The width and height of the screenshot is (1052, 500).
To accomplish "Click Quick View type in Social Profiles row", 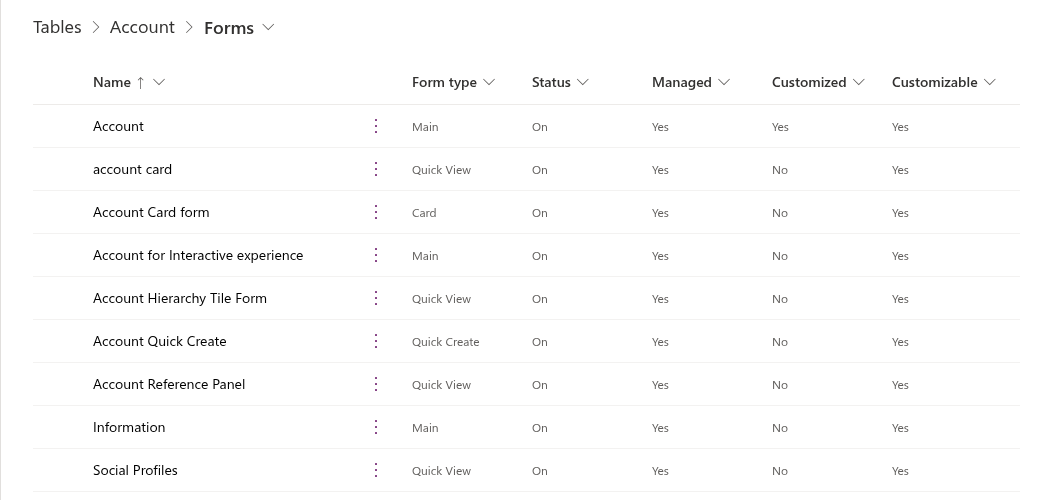I will point(441,470).
